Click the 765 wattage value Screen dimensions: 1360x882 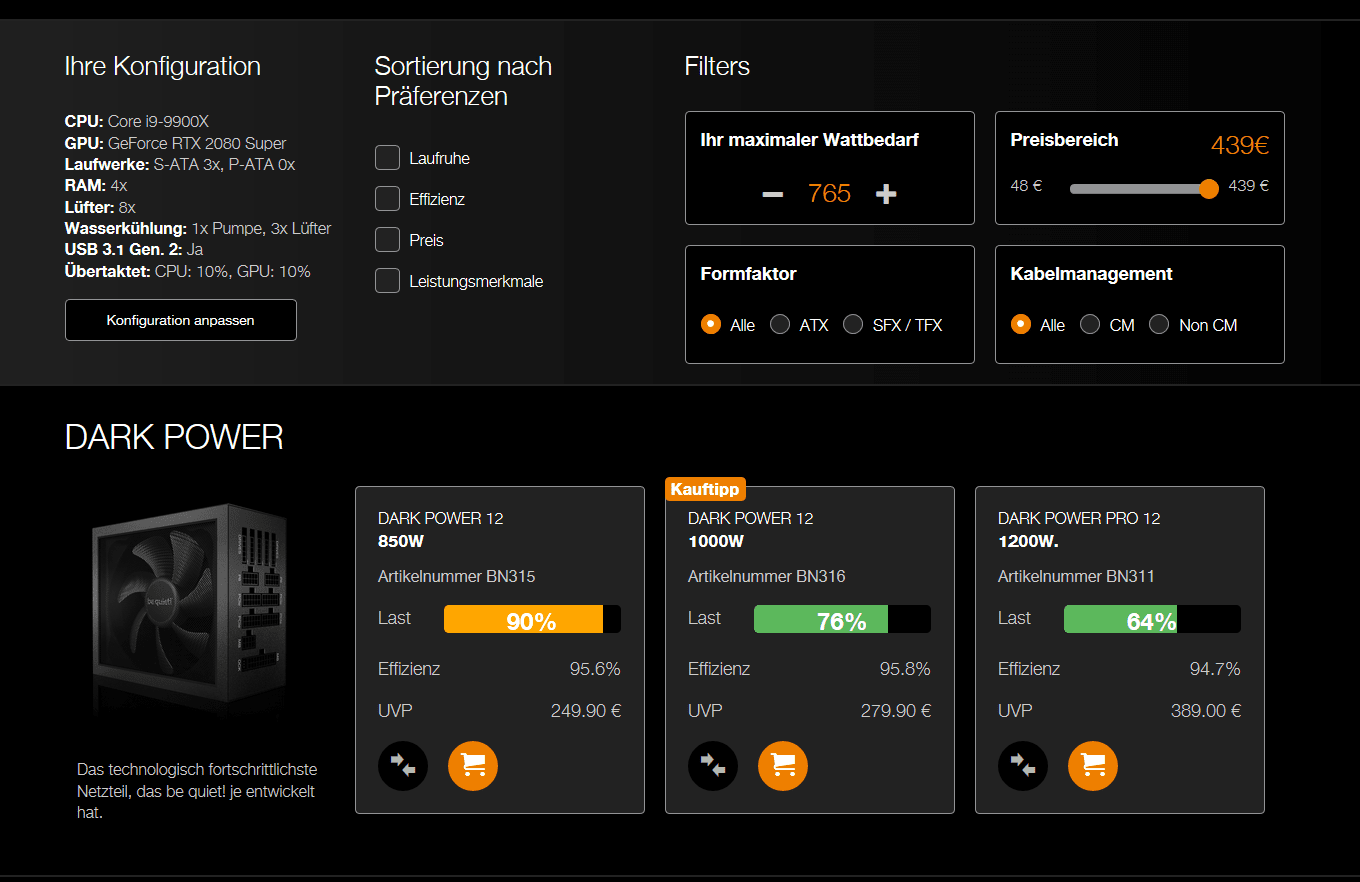click(829, 194)
